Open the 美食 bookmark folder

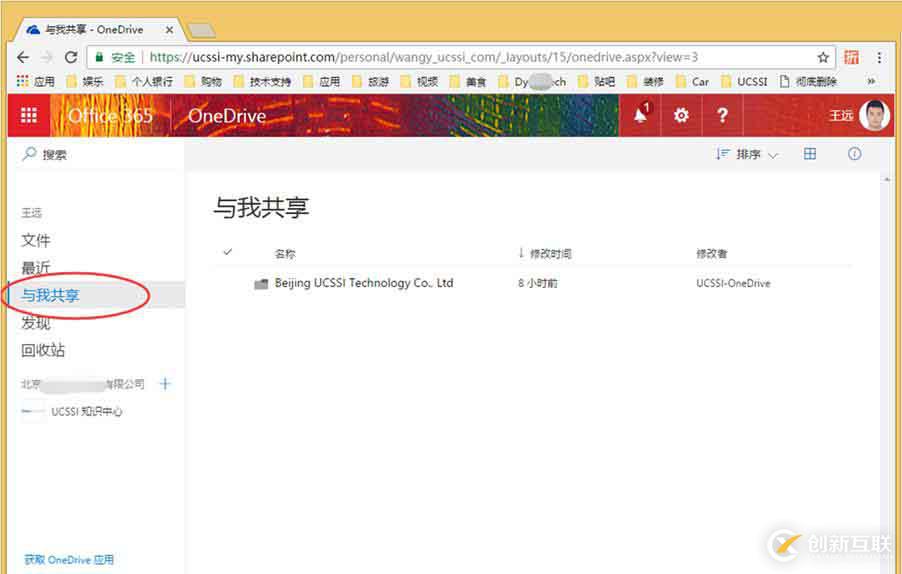click(x=468, y=82)
